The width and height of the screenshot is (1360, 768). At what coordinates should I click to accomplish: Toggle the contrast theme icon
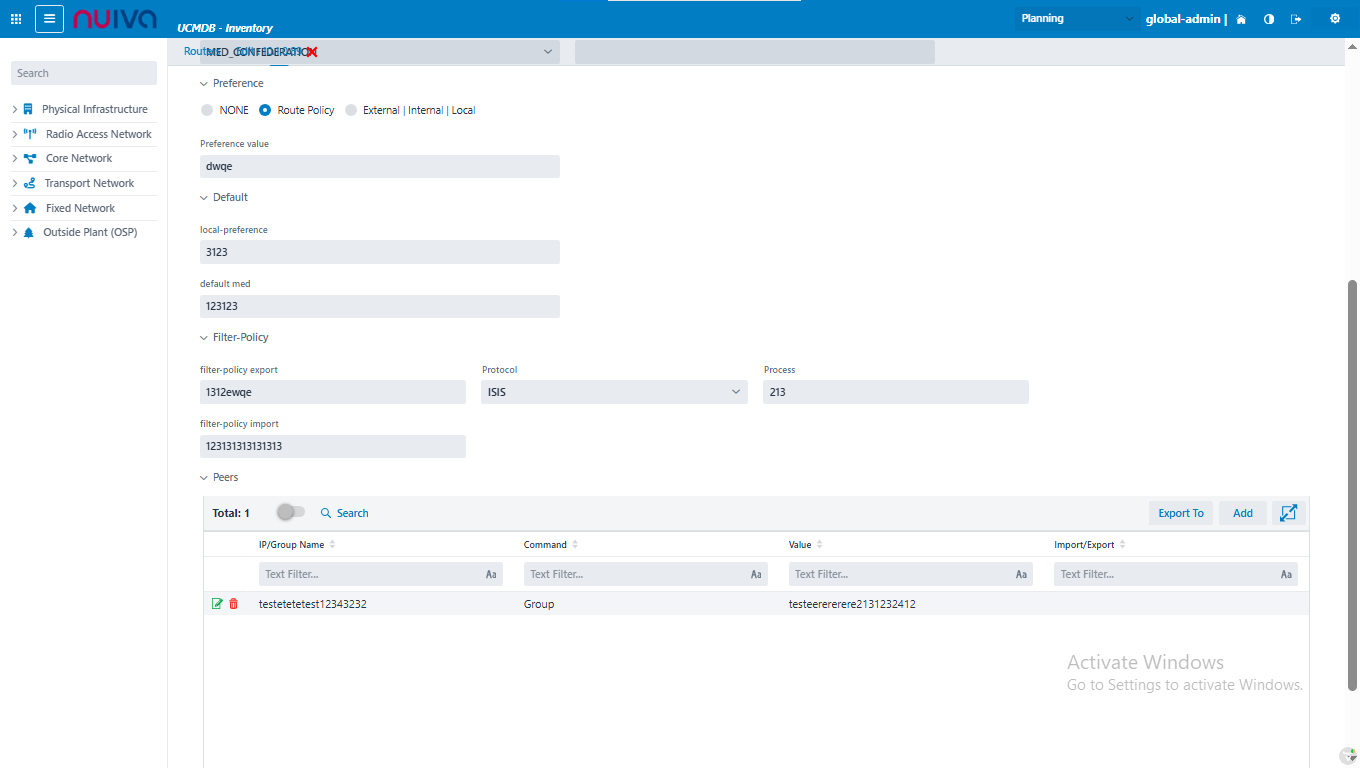pyautogui.click(x=1269, y=19)
